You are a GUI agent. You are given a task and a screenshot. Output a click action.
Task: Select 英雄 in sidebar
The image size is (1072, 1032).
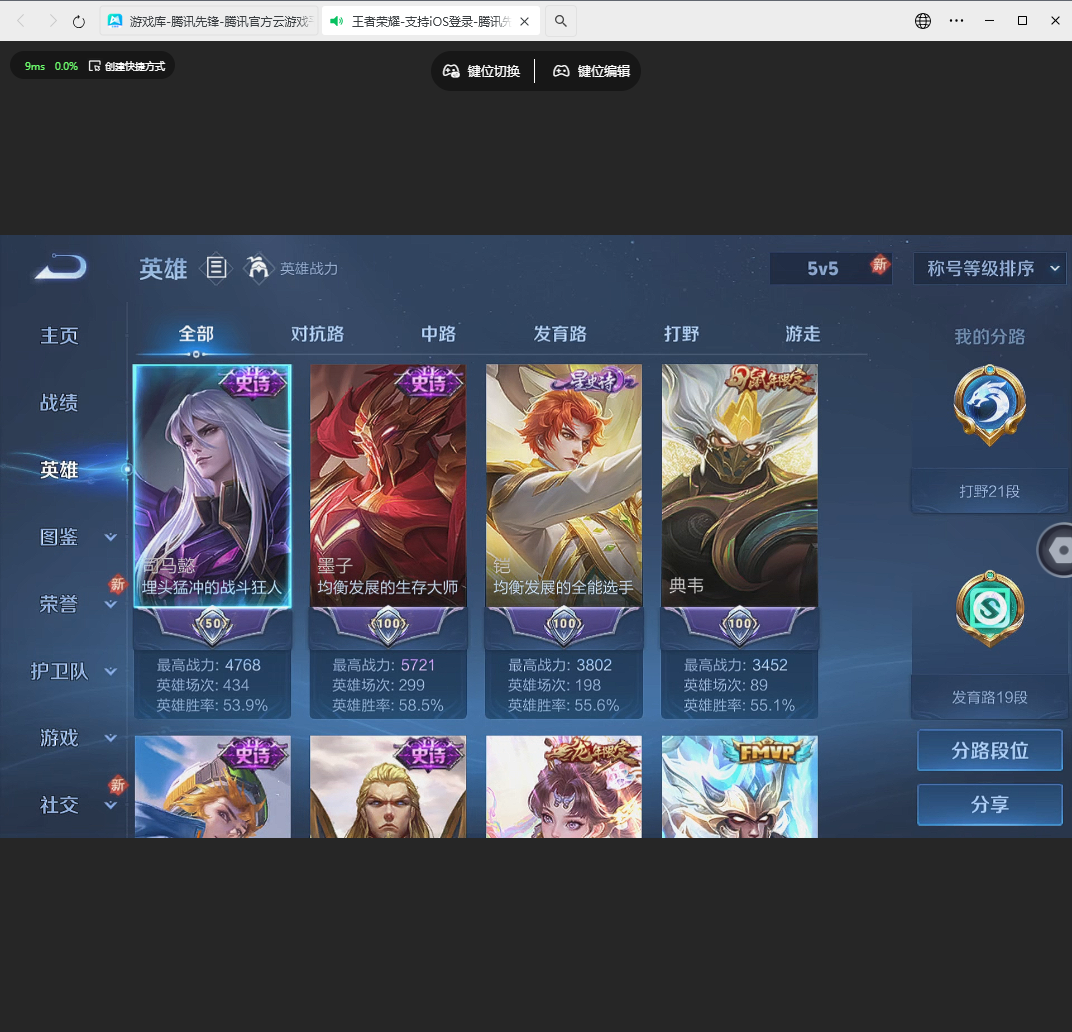coord(59,470)
